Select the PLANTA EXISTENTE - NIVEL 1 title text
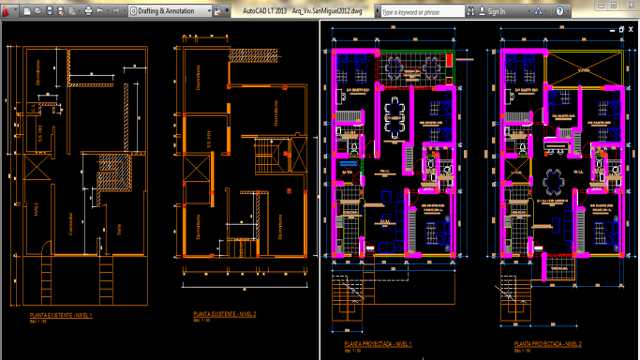Screen dimensions: 640x360 click(x=61, y=316)
